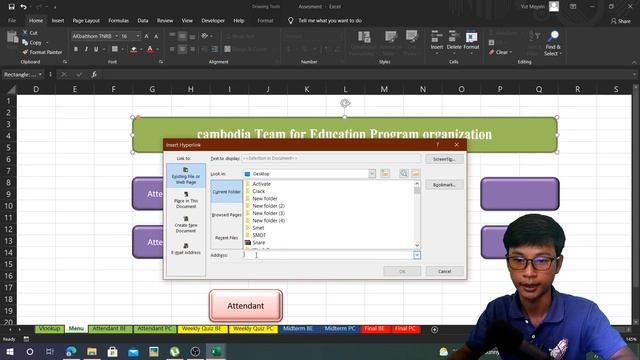The width and height of the screenshot is (640, 360).
Task: Select the Activate folder in file list
Action: pos(261,184)
